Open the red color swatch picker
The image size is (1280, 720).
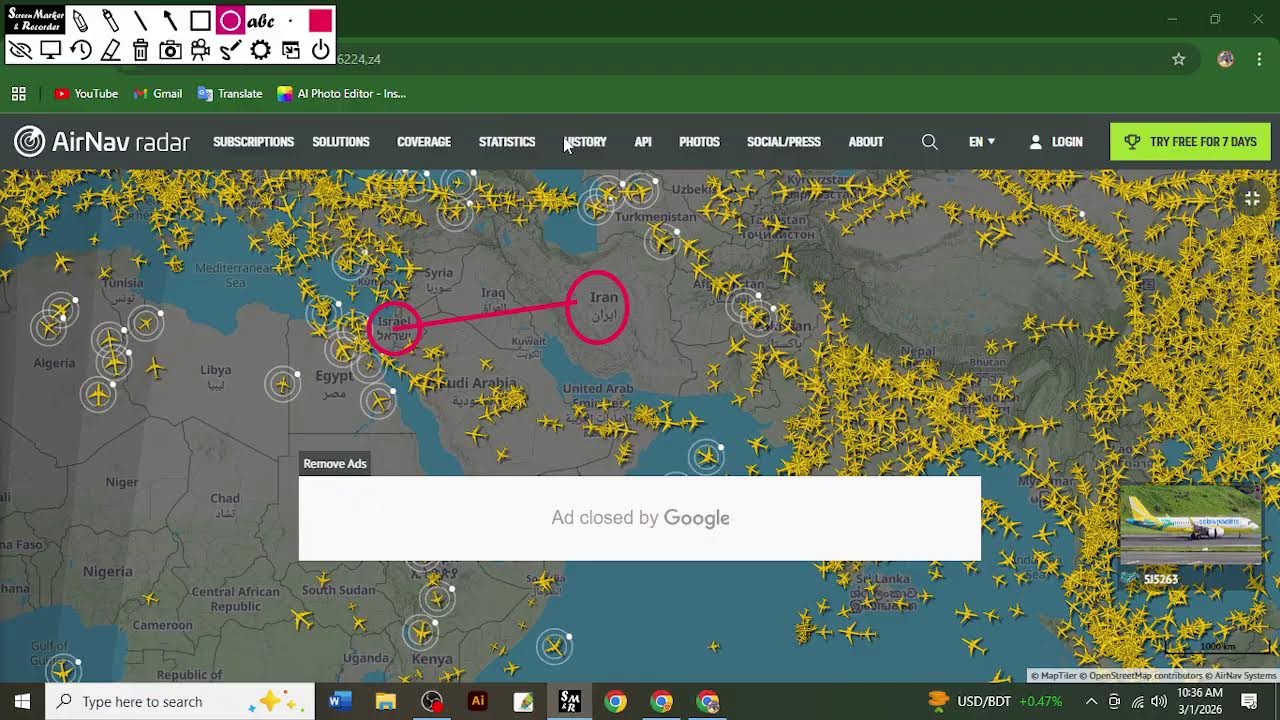[x=320, y=21]
